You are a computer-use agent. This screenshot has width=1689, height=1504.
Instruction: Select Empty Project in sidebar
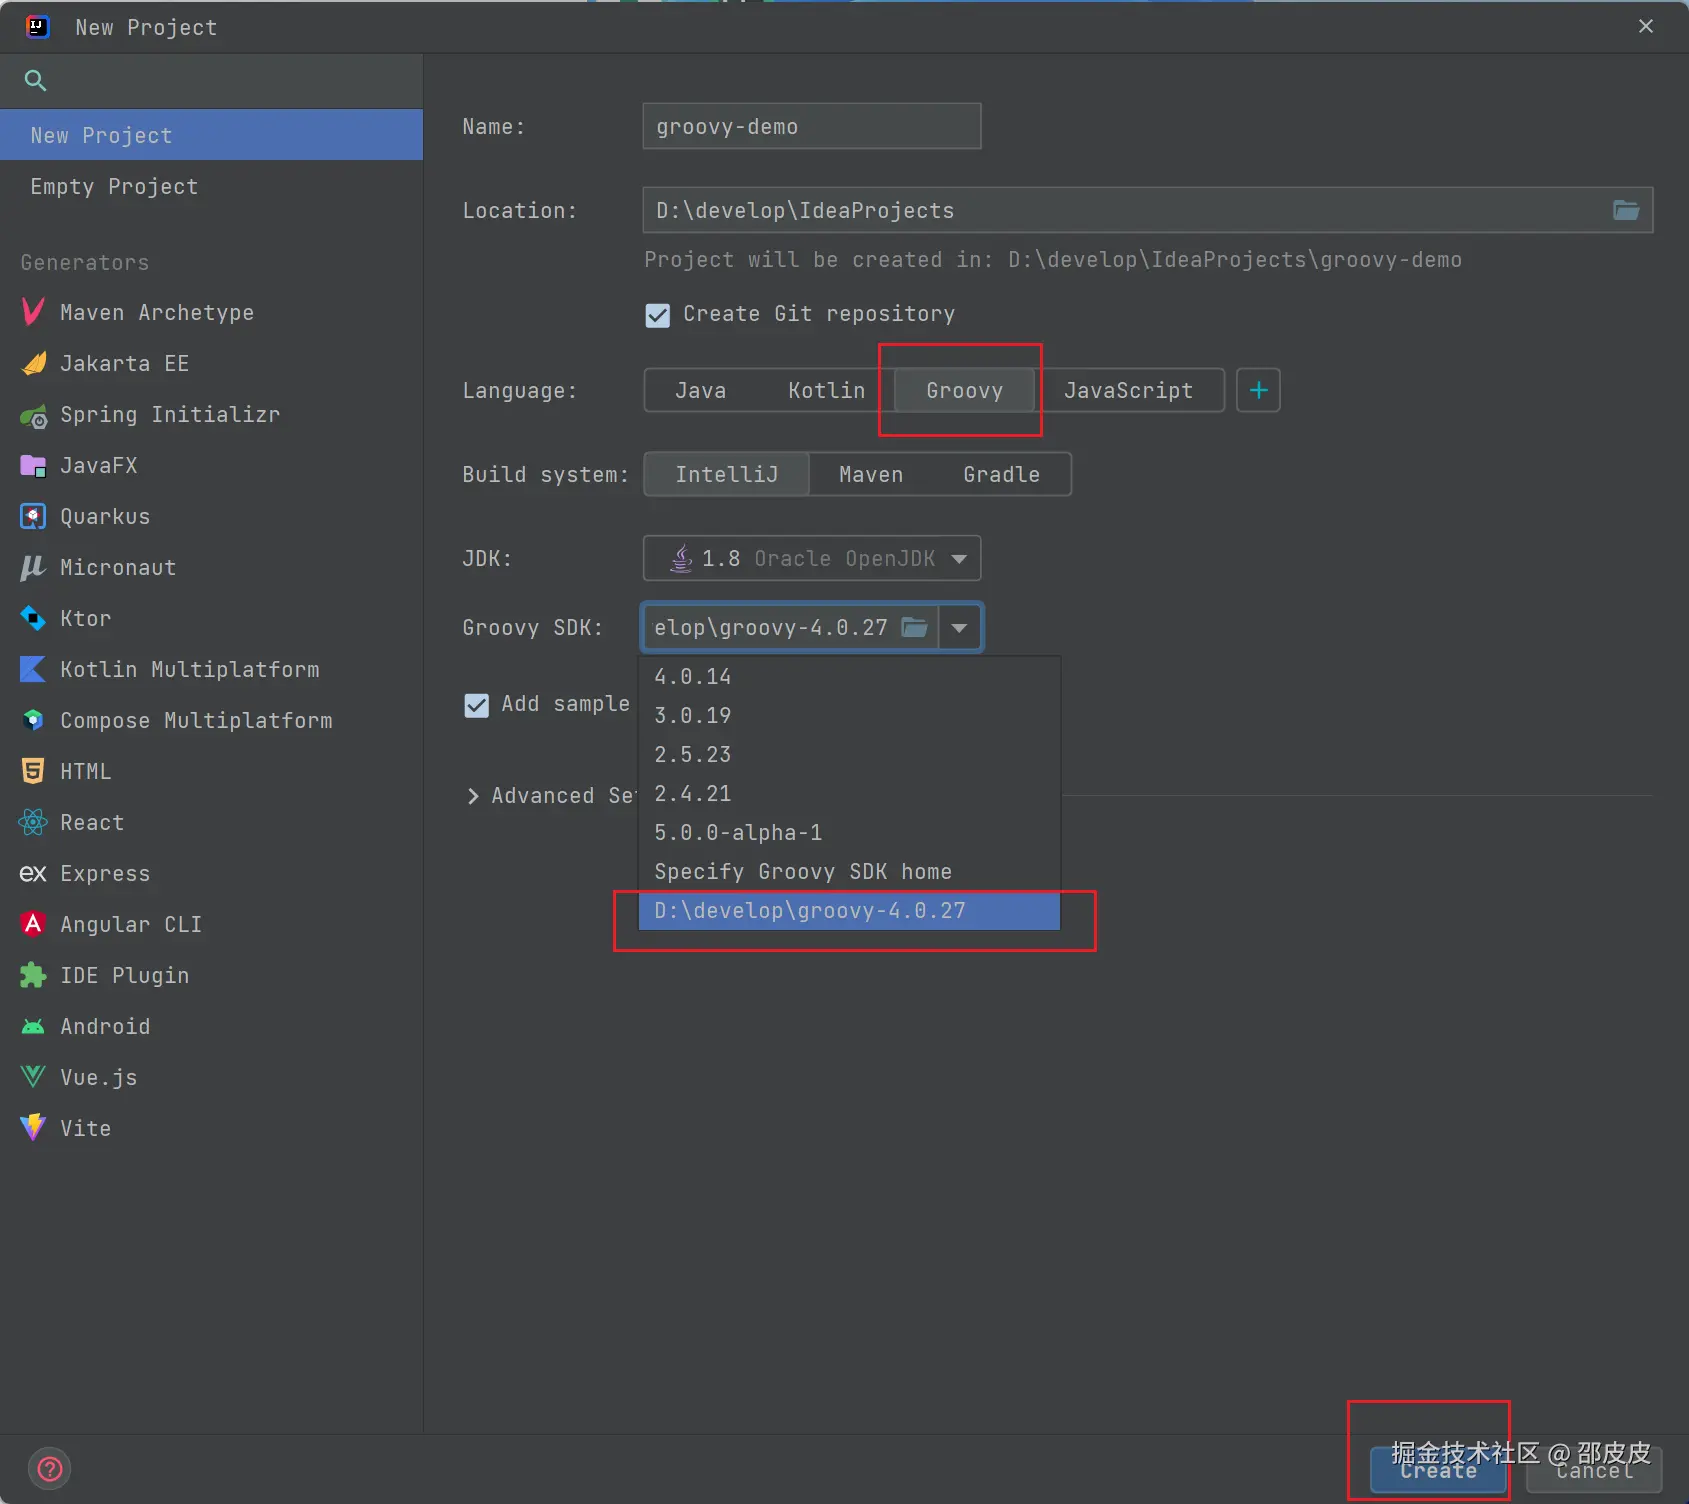(211, 186)
